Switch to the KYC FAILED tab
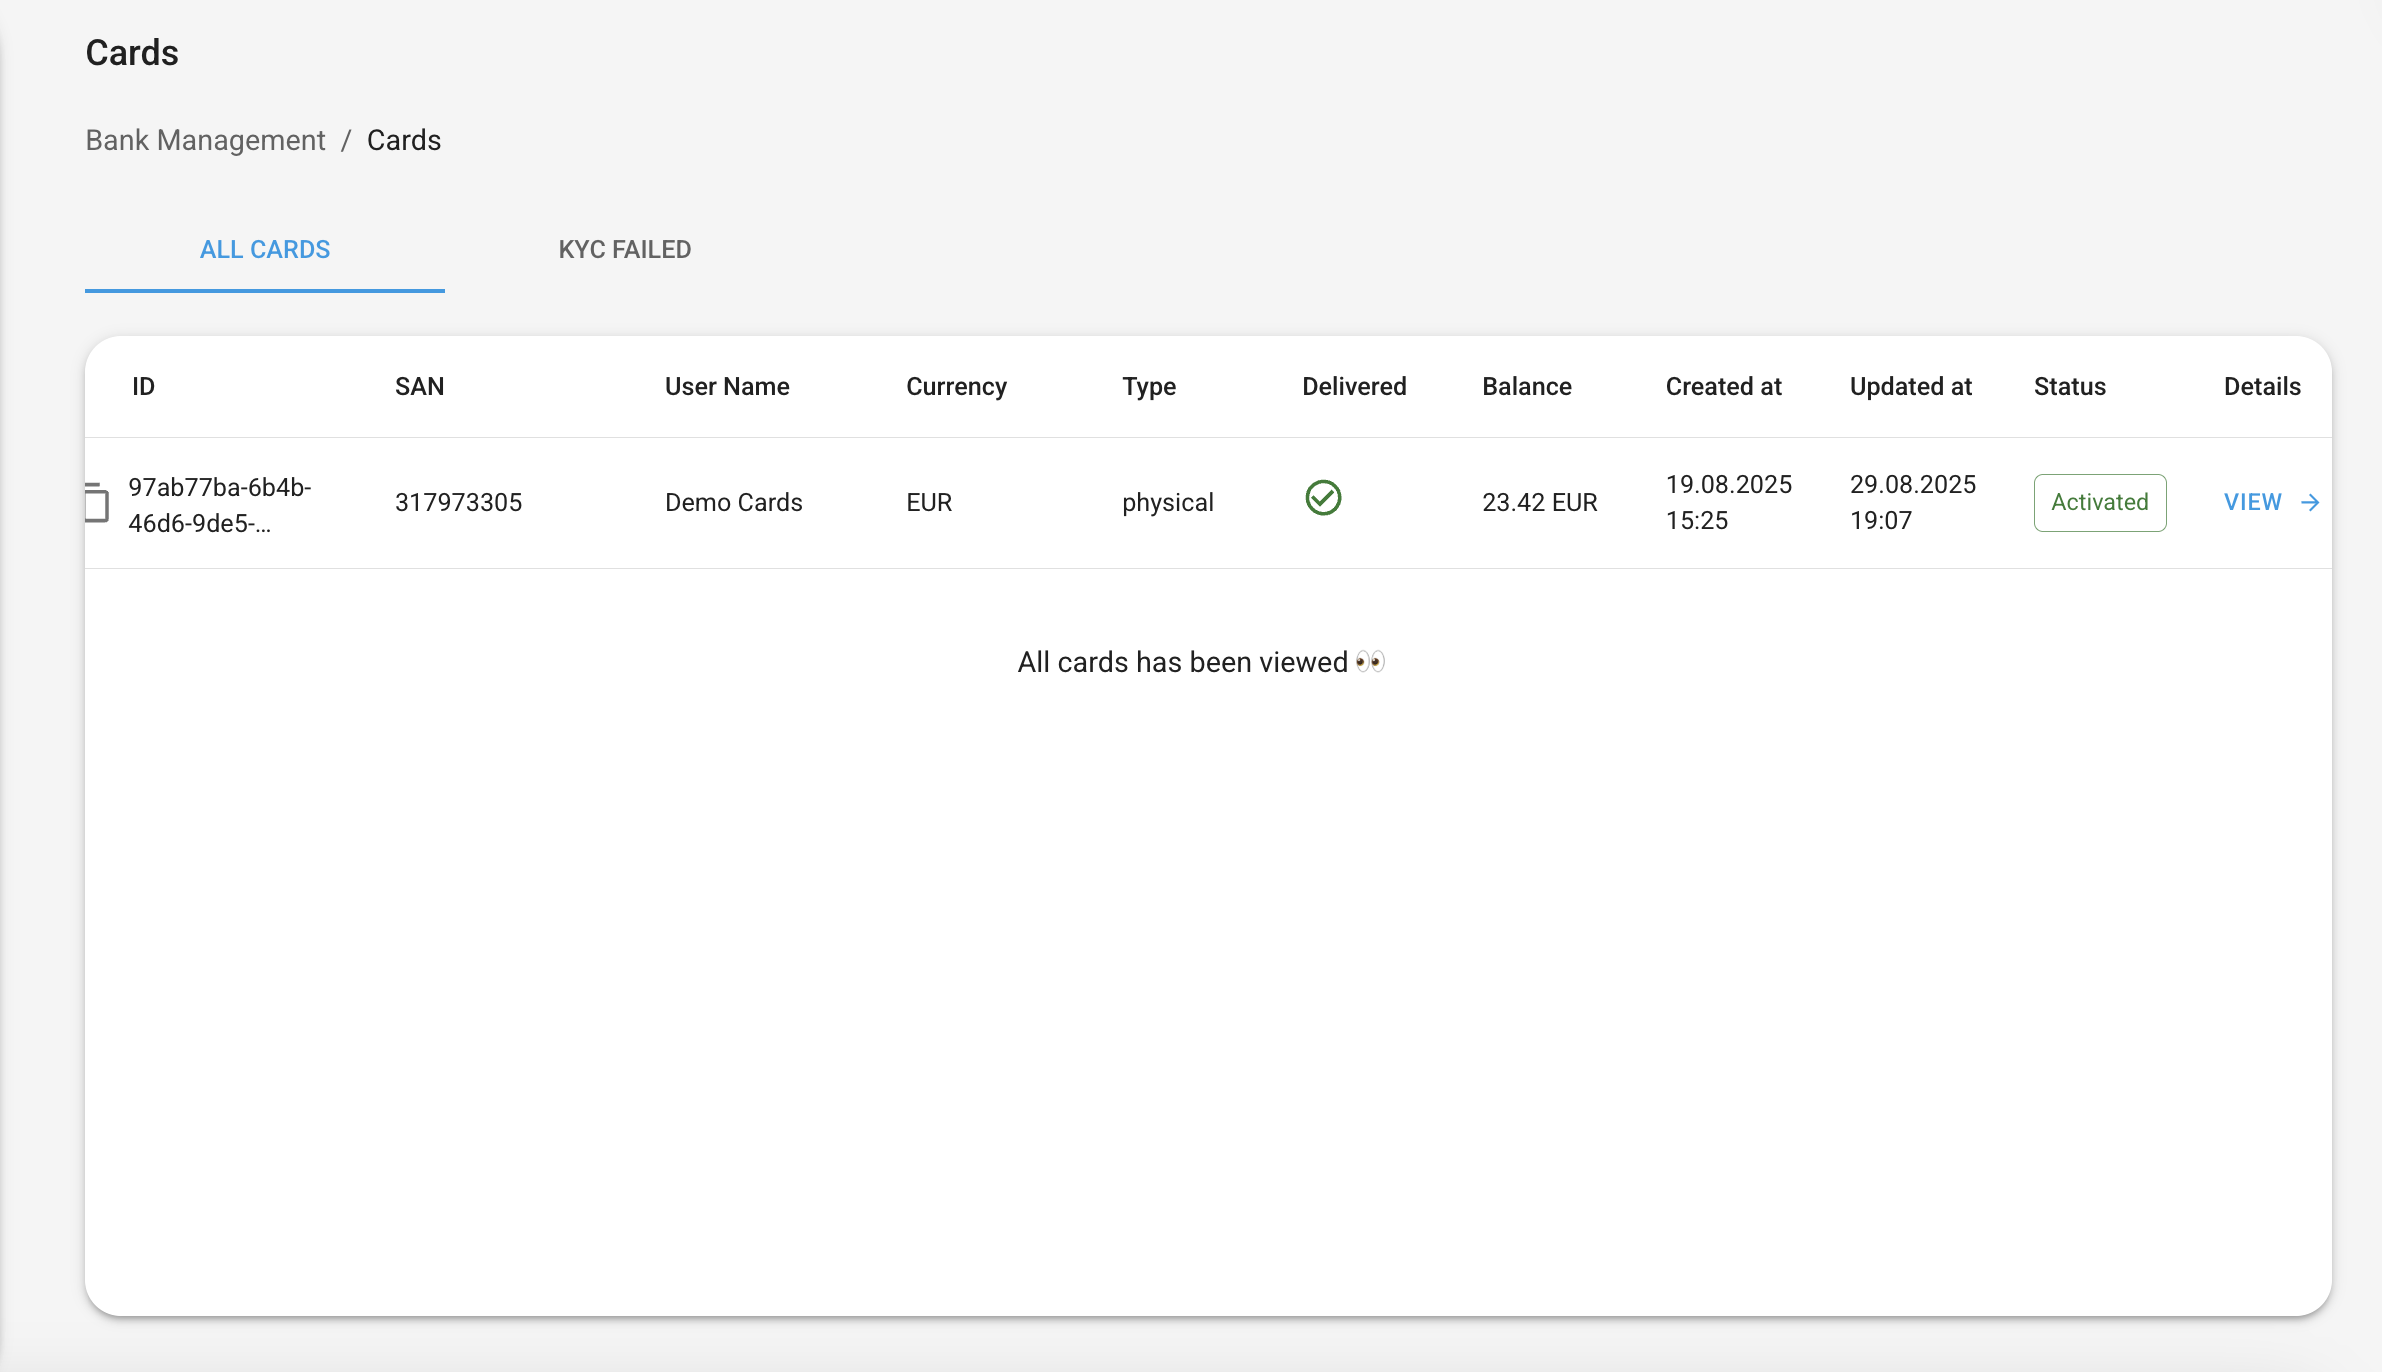 [x=624, y=249]
